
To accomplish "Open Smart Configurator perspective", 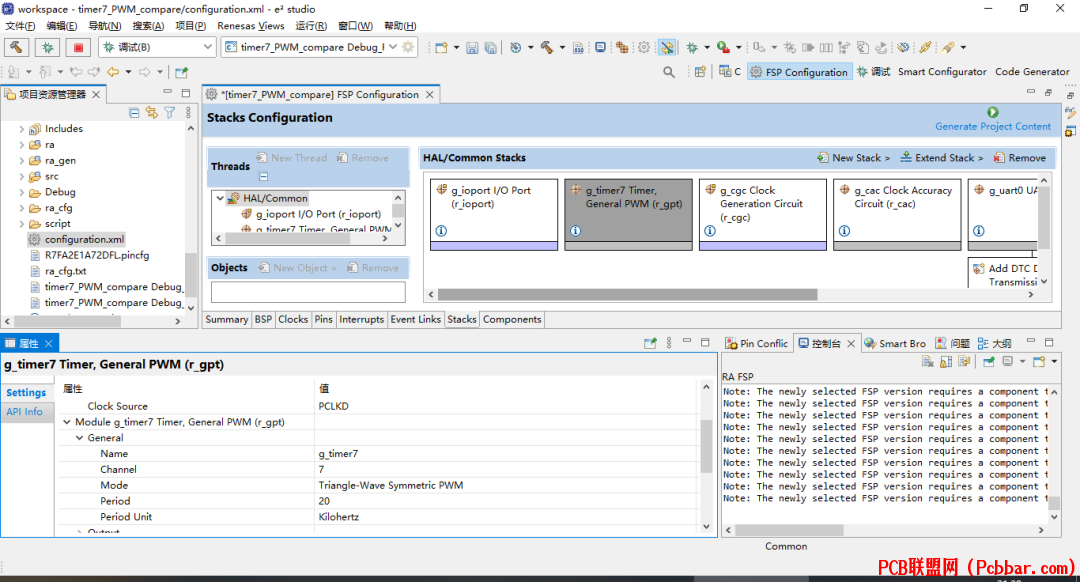I will coord(942,72).
